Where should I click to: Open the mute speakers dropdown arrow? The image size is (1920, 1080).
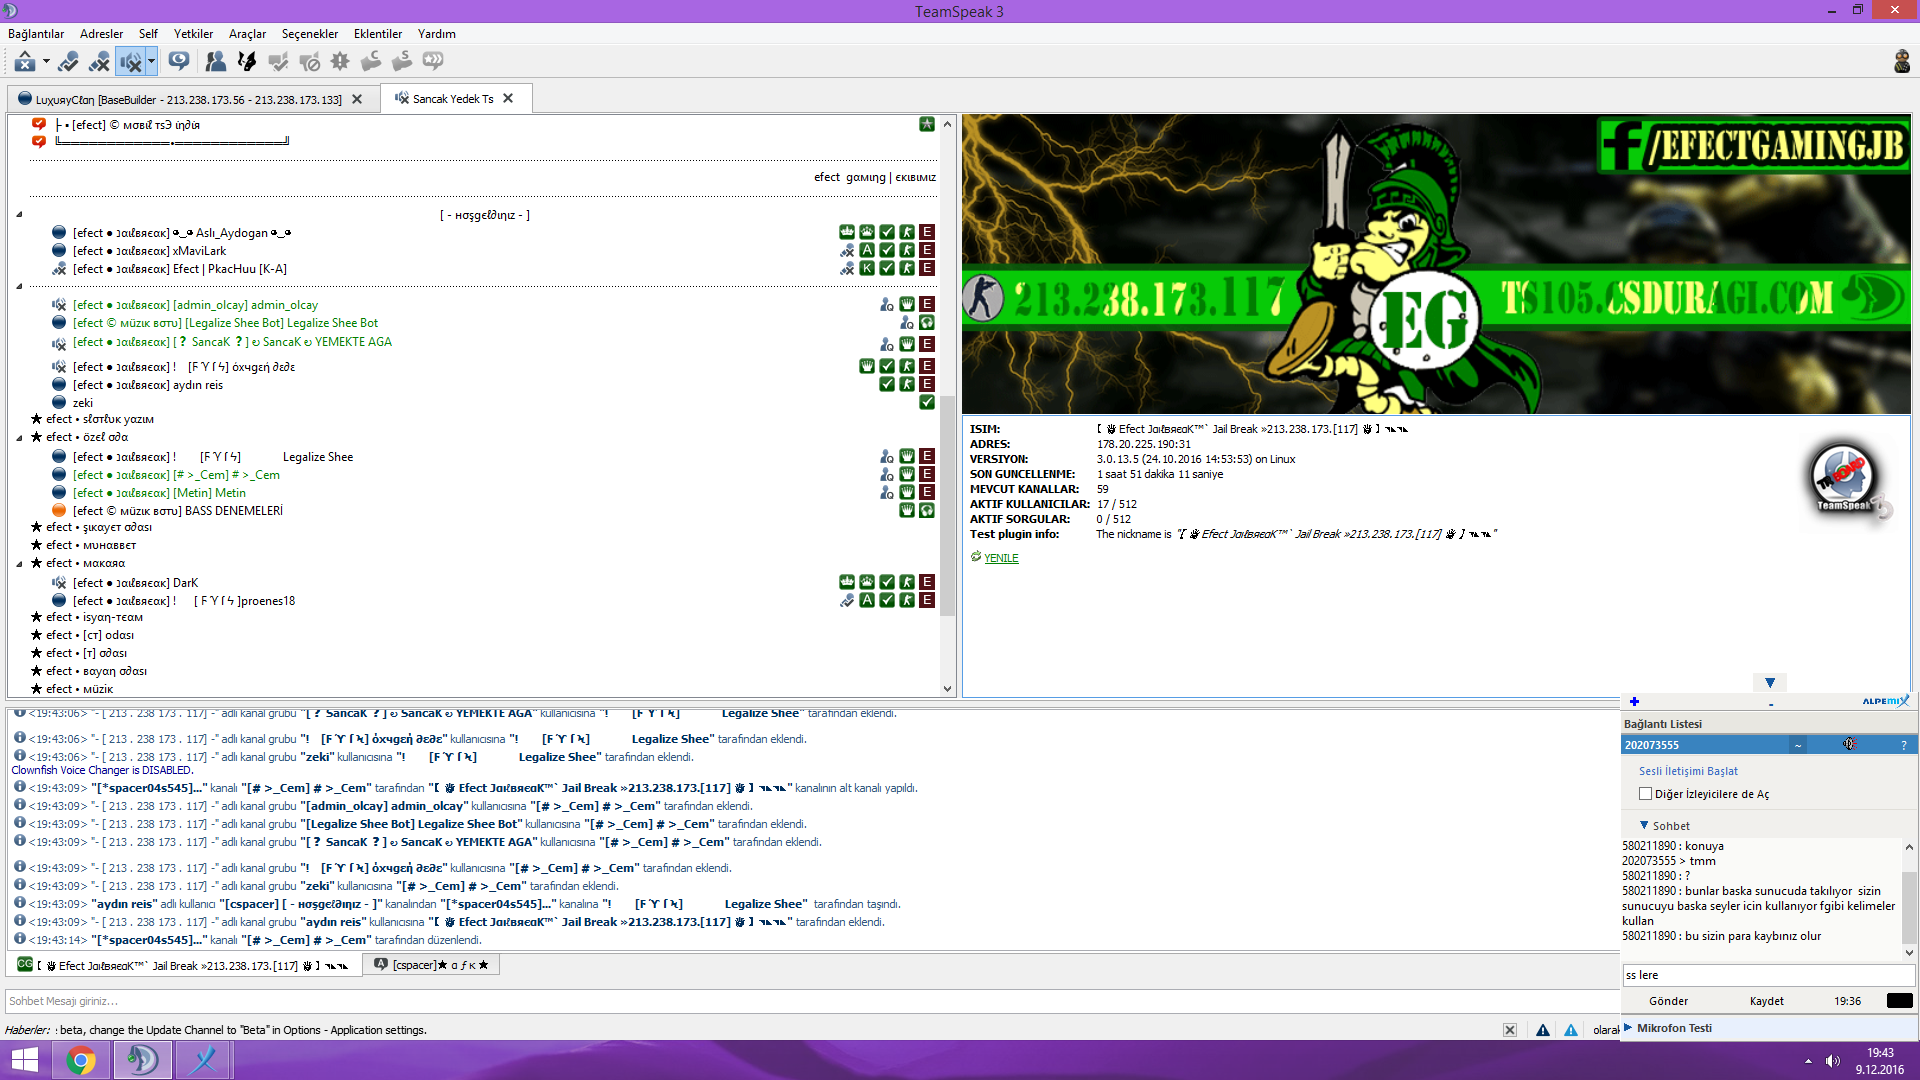click(151, 62)
